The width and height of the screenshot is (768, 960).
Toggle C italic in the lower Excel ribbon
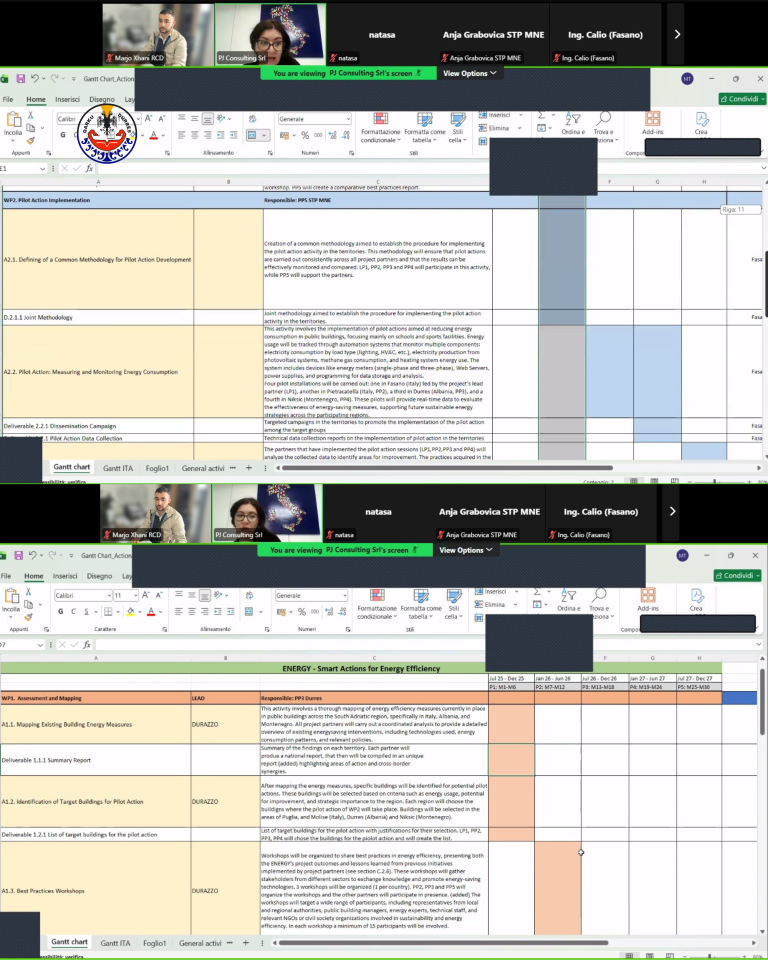pyautogui.click(x=73, y=611)
